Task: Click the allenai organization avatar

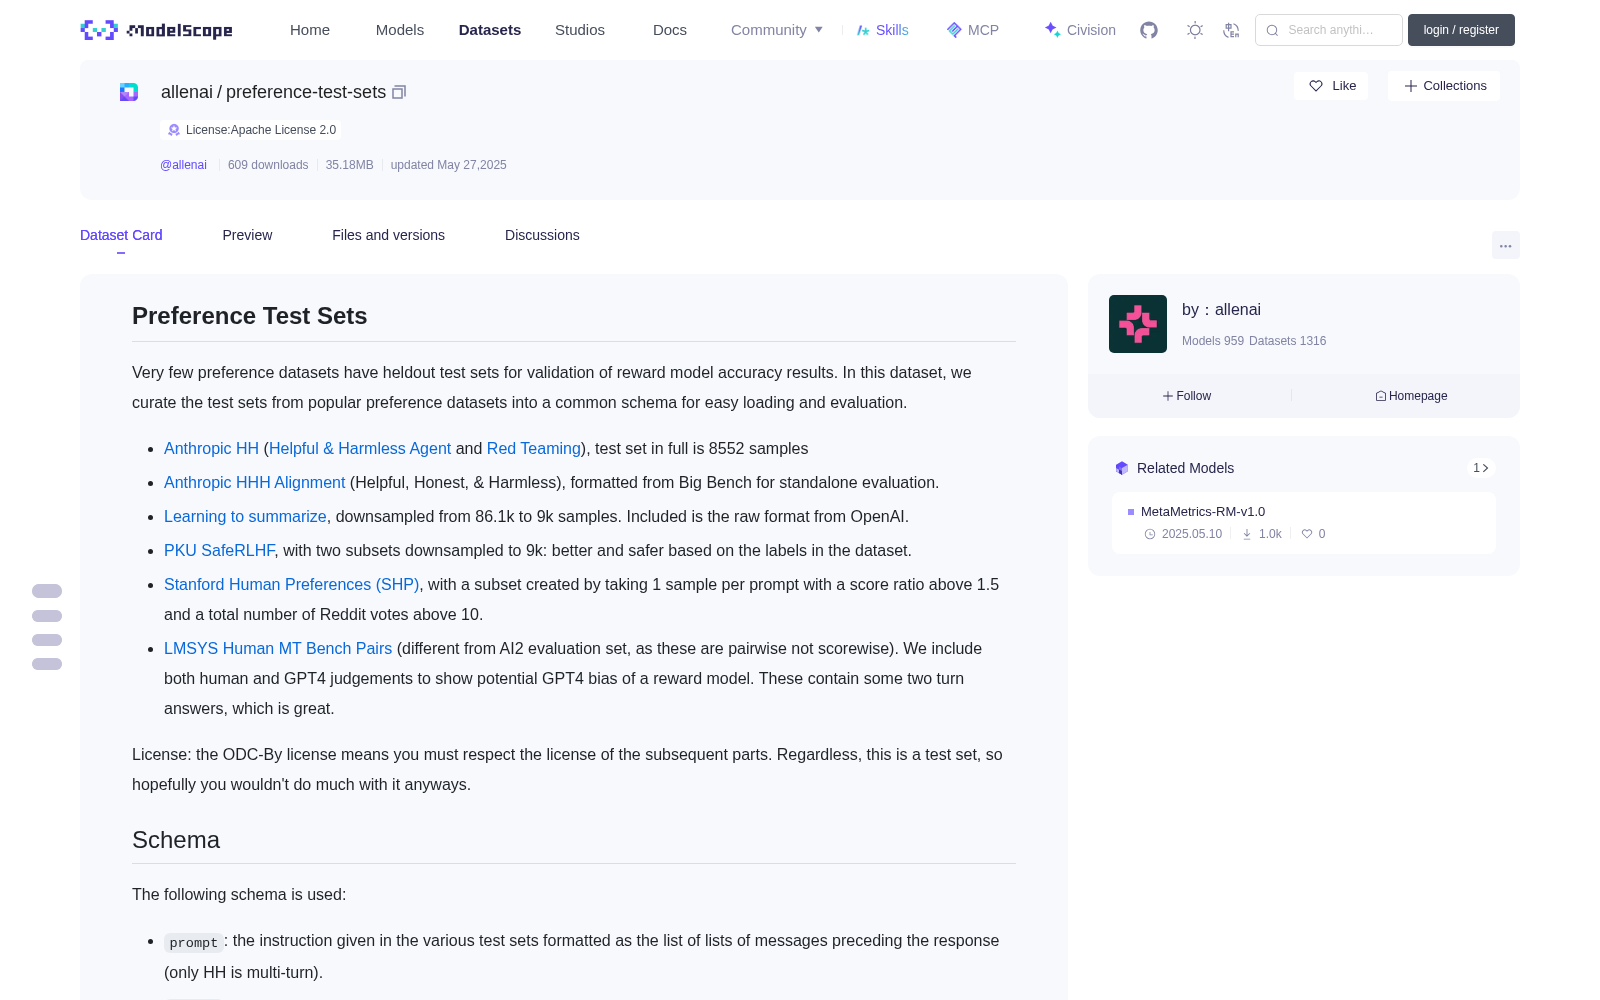Action: tap(1138, 324)
